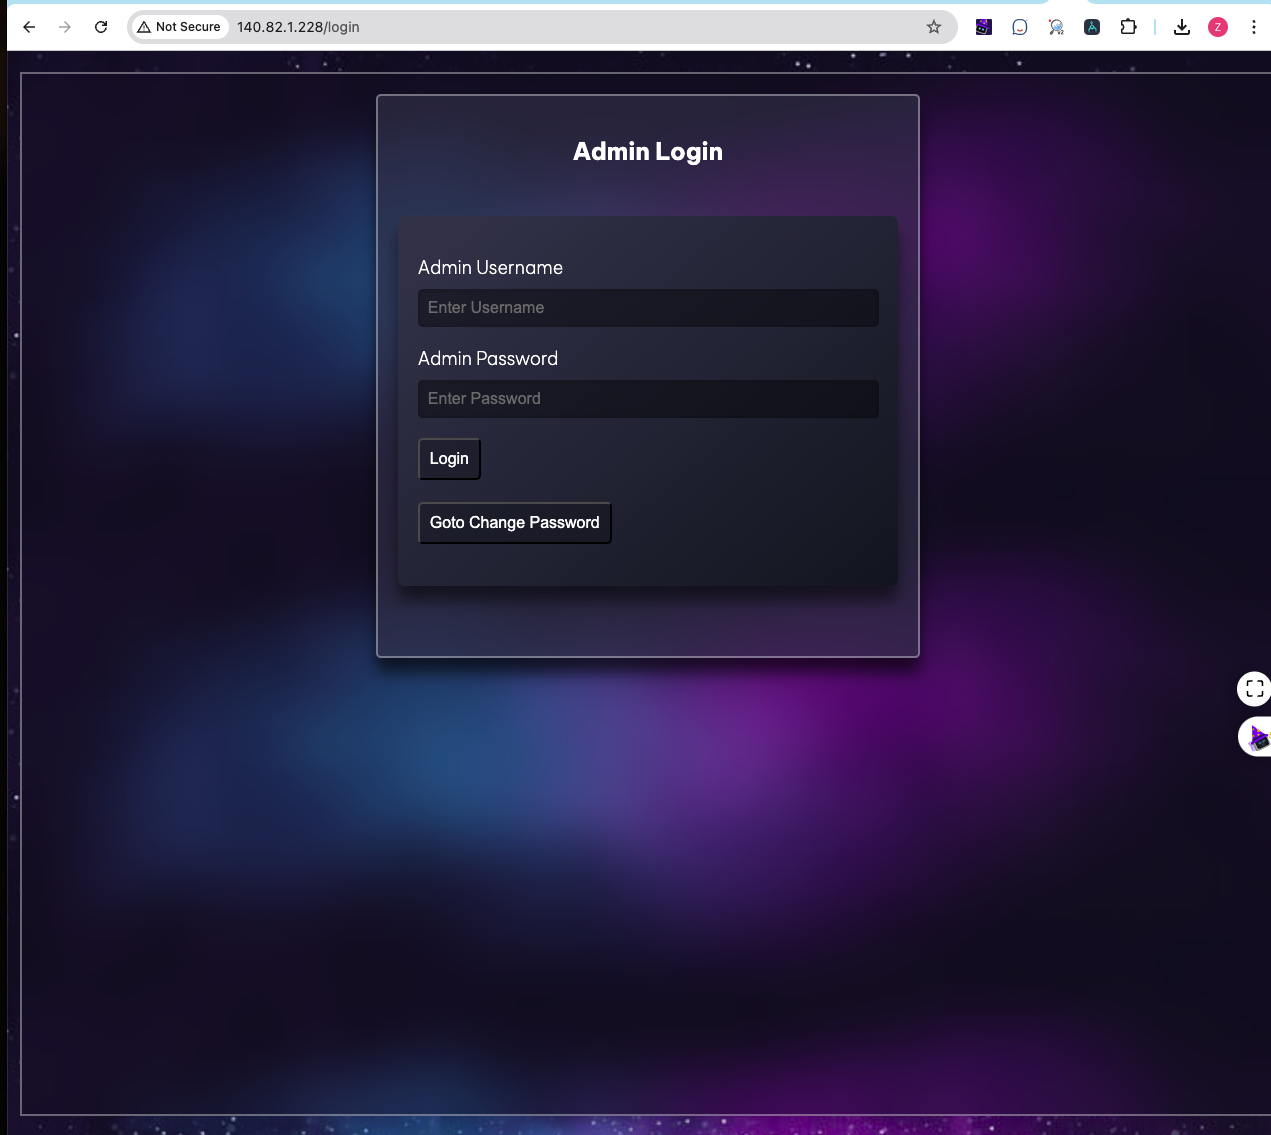The width and height of the screenshot is (1271, 1135).
Task: Open the Chrome three-dot menu
Action: (x=1254, y=27)
